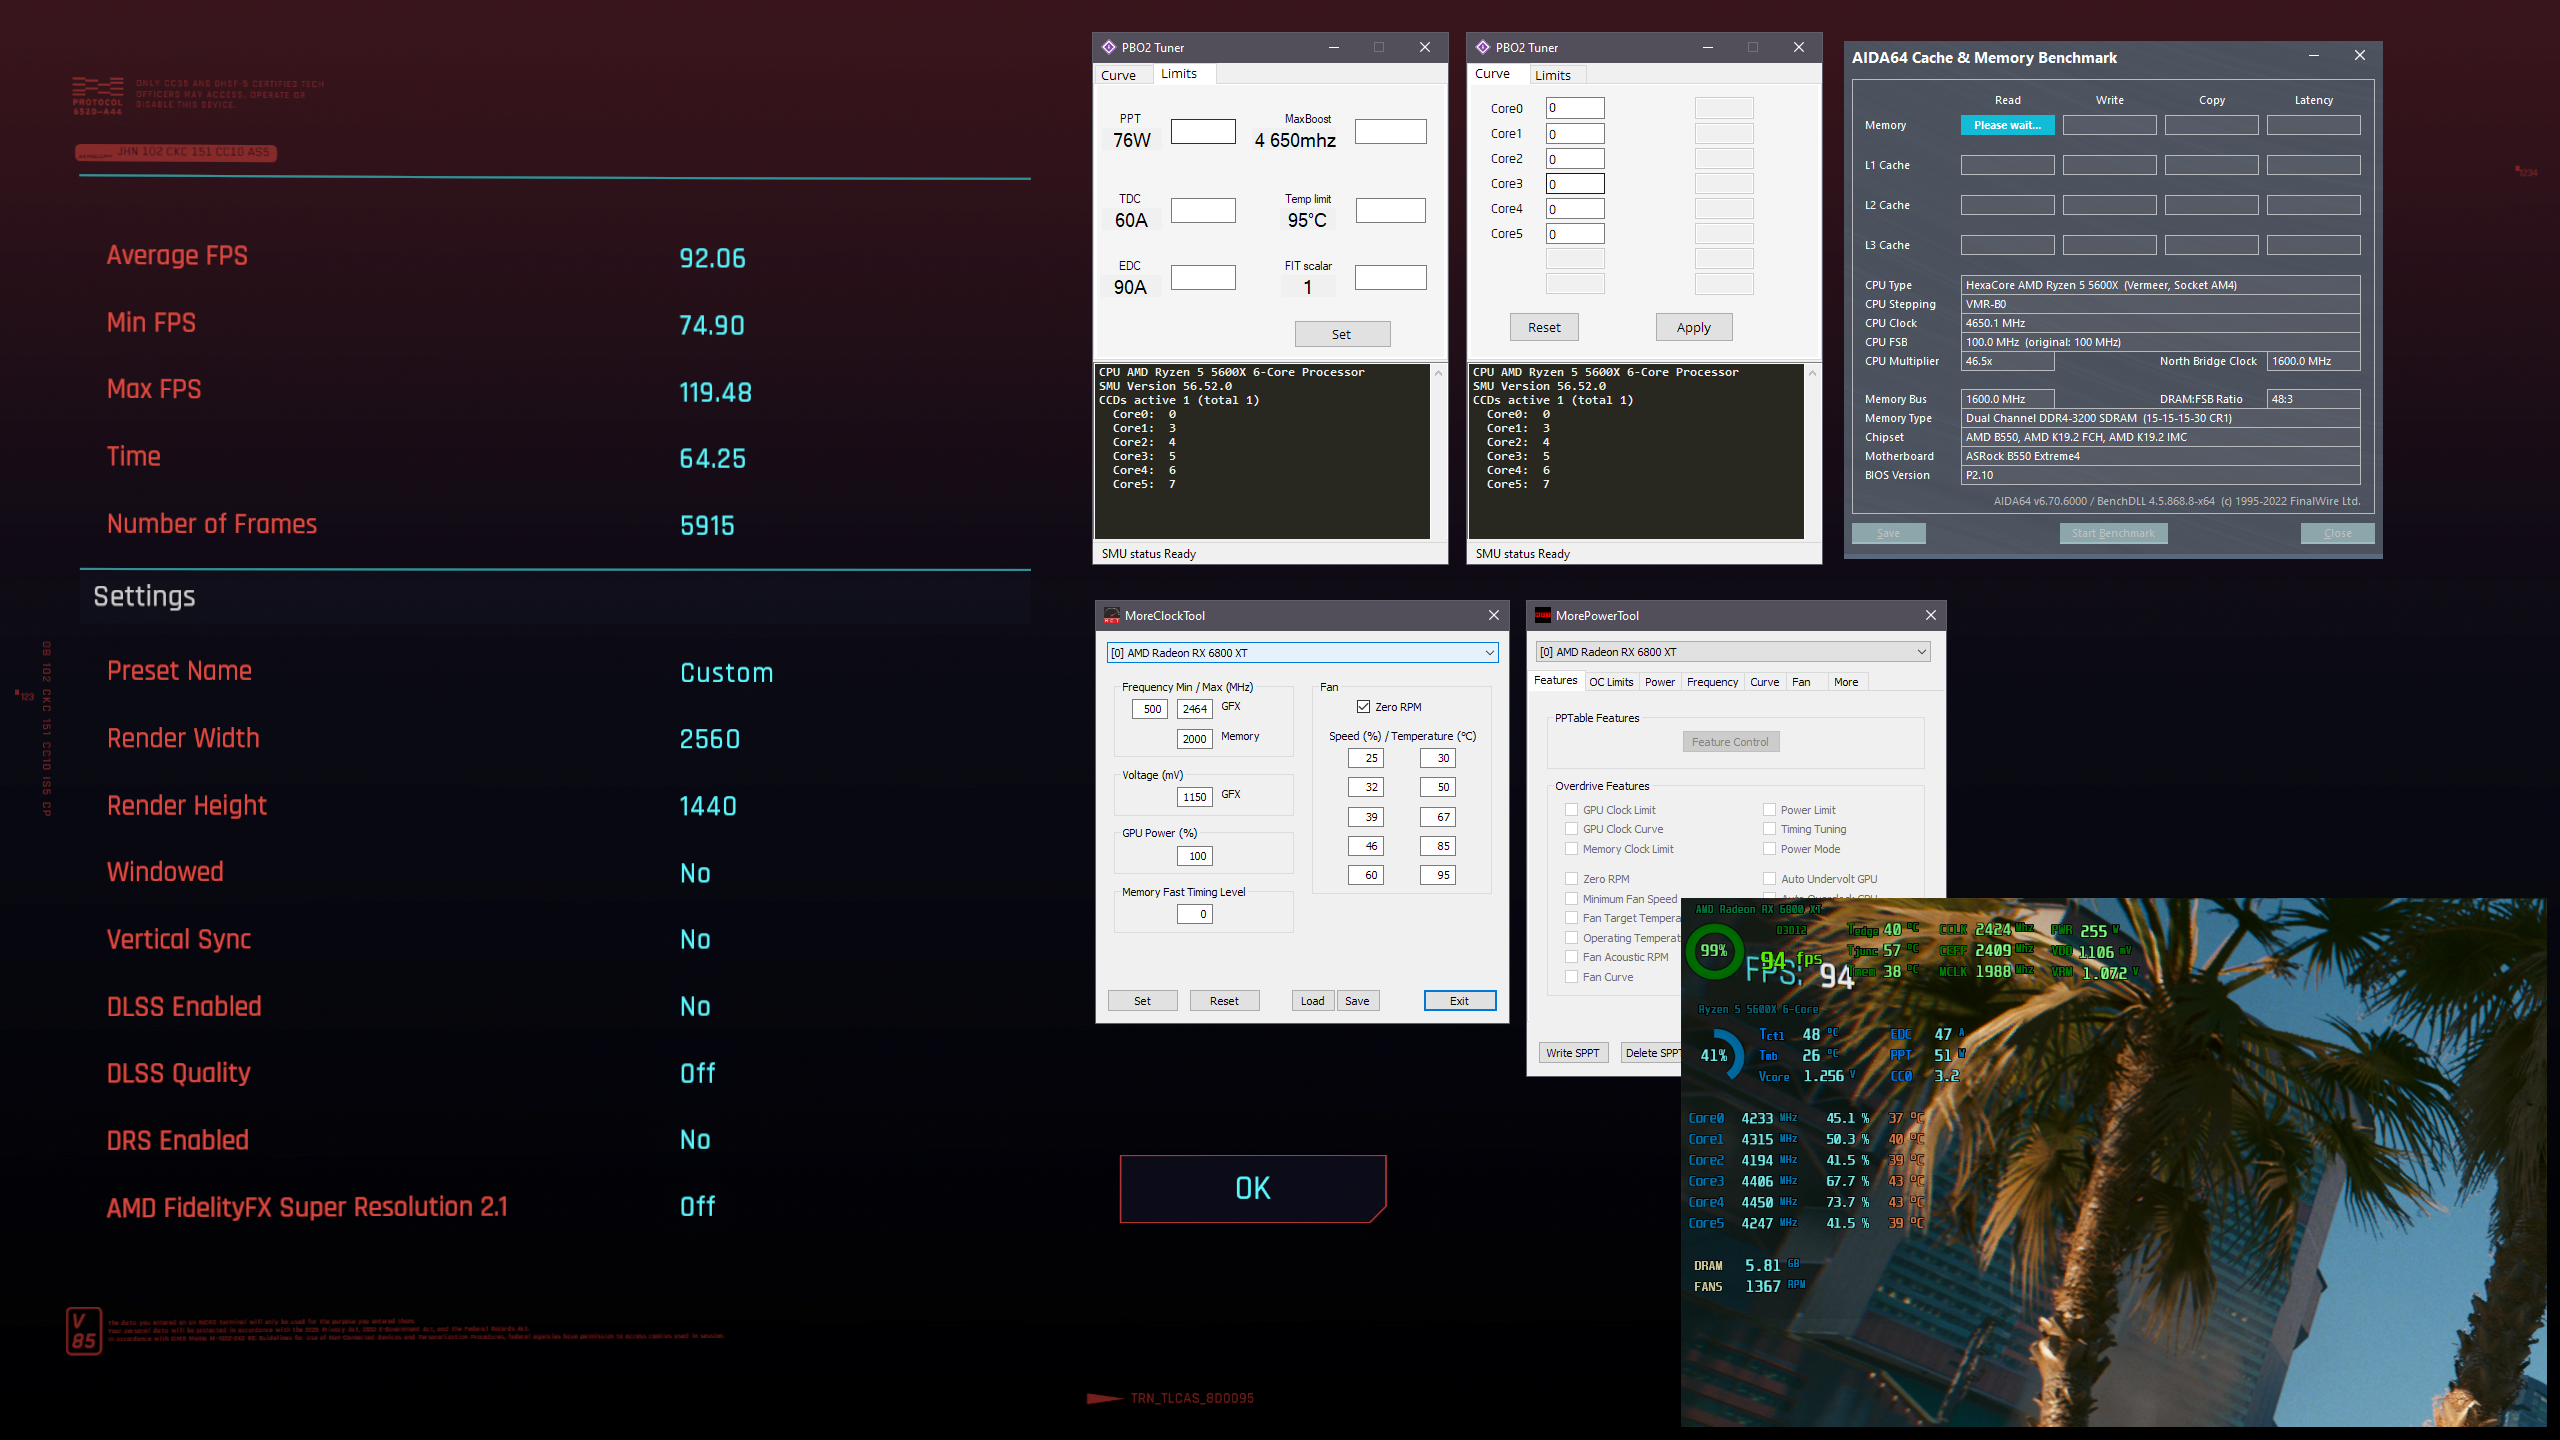Viewport: 2560px width, 1440px height.
Task: Tick the Auto Undervolt GPU checkbox
Action: [x=1769, y=879]
